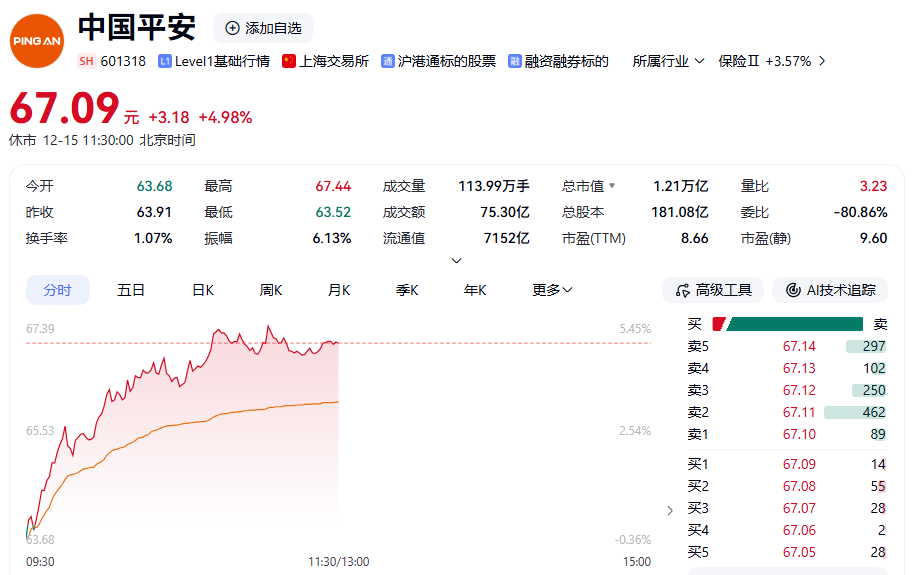Screen dimensions: 912x575
Task: Click the AI技术追踪 target icon
Action: 793,290
